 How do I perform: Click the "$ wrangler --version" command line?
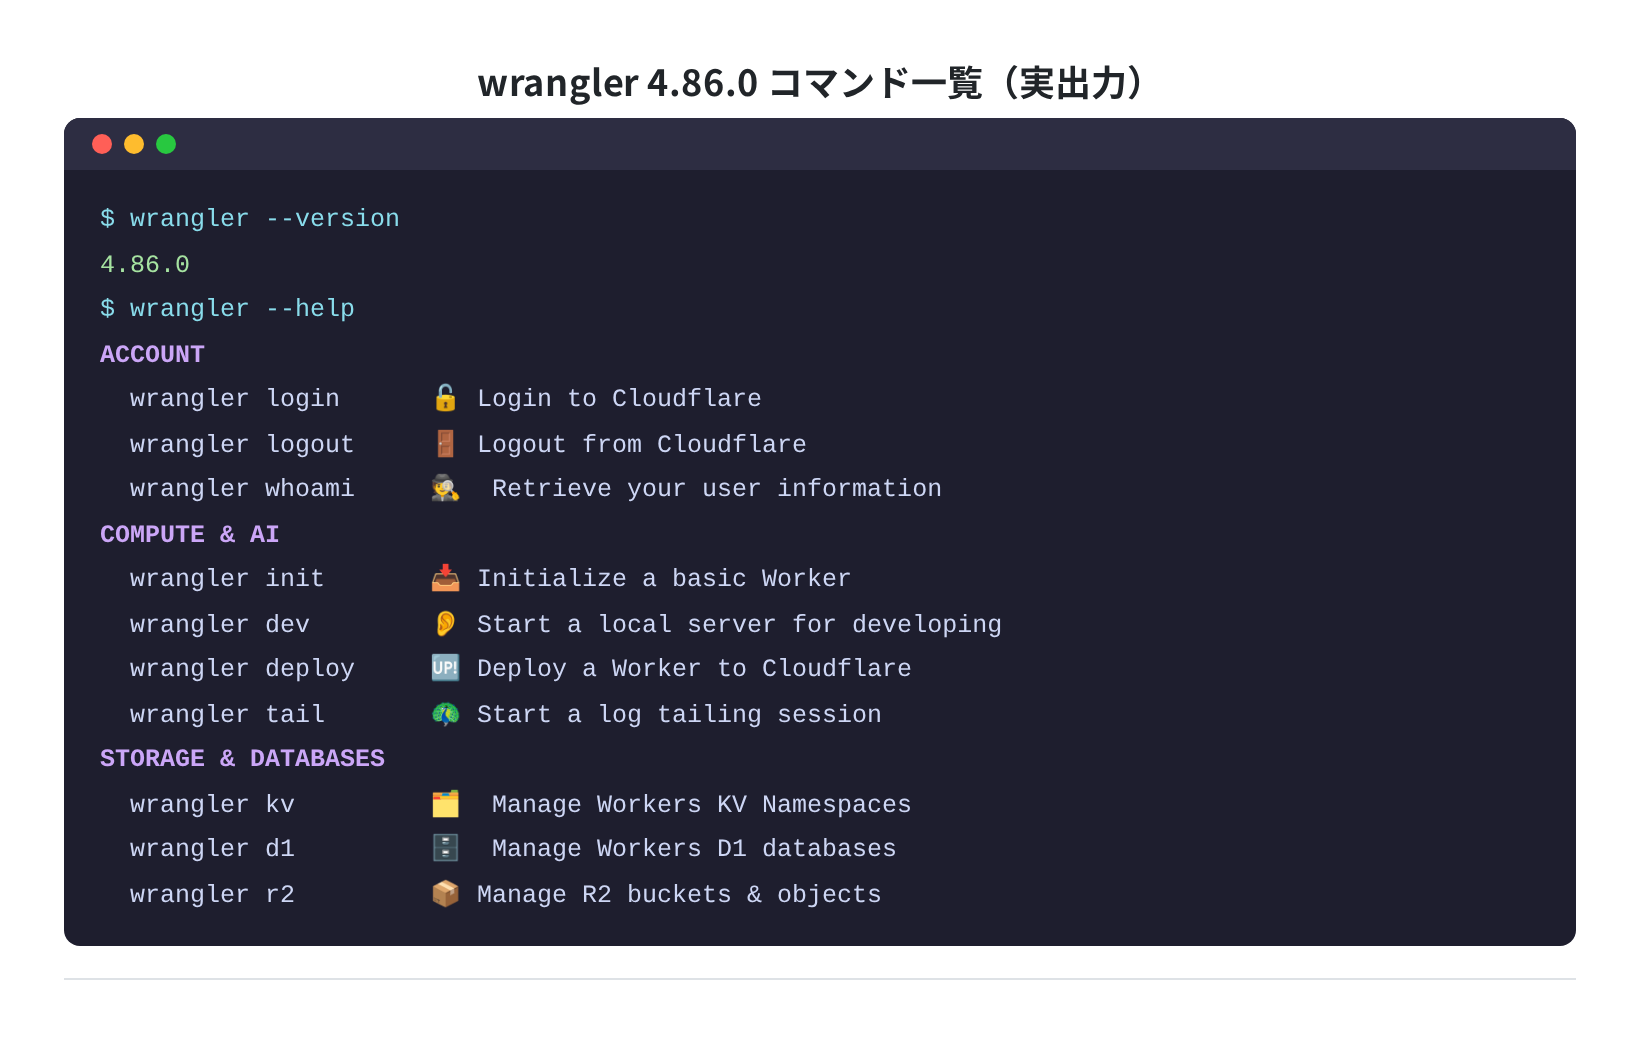pos(250,218)
